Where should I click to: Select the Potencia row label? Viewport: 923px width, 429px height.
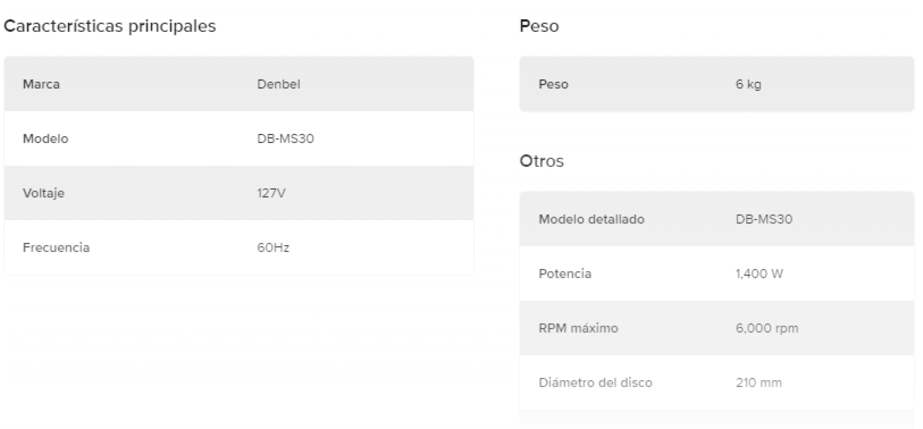click(565, 274)
